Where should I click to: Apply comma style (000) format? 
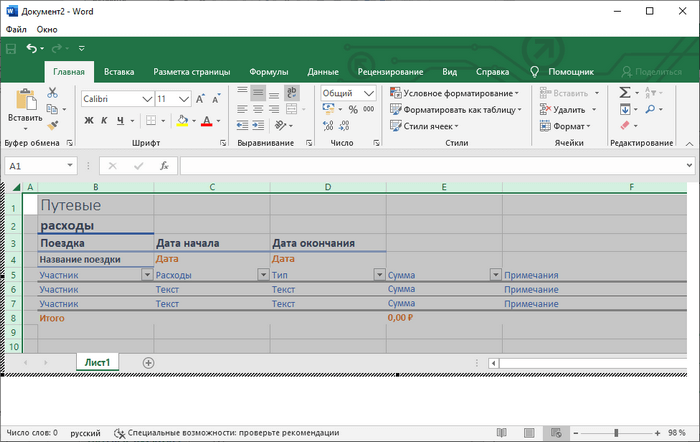tap(368, 109)
